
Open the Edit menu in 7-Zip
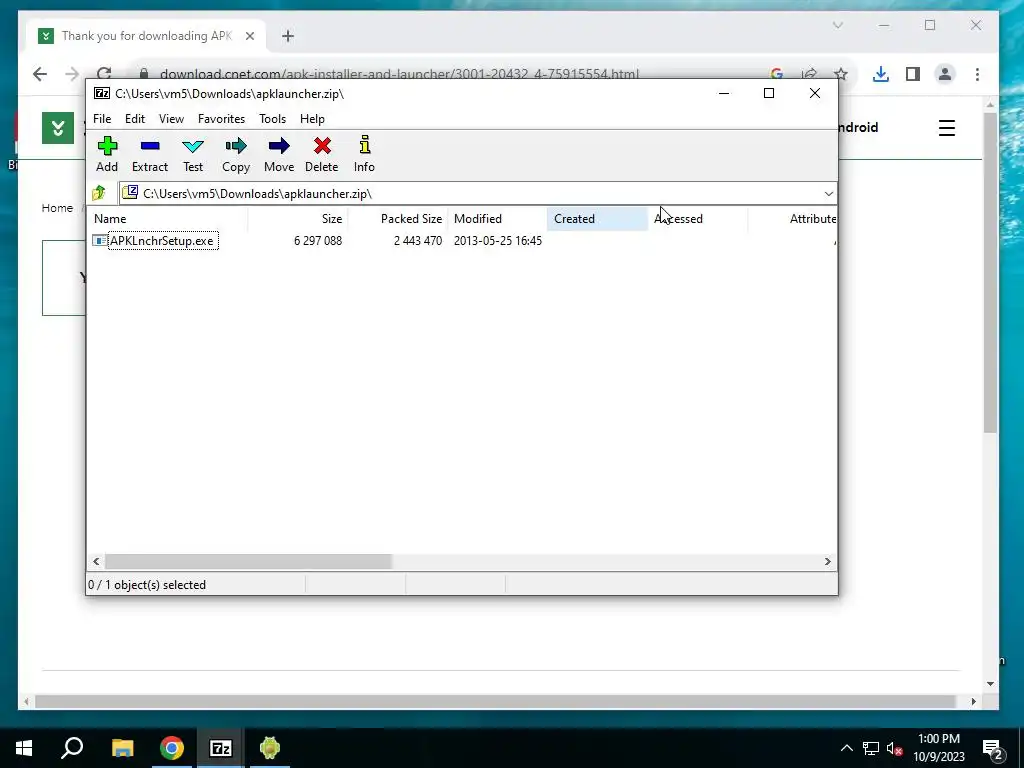(135, 119)
